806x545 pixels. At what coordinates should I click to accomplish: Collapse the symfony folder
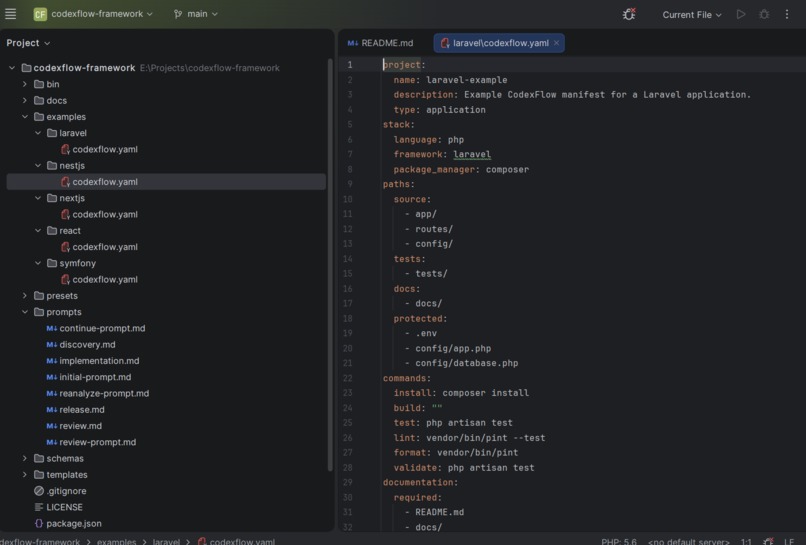coord(38,263)
